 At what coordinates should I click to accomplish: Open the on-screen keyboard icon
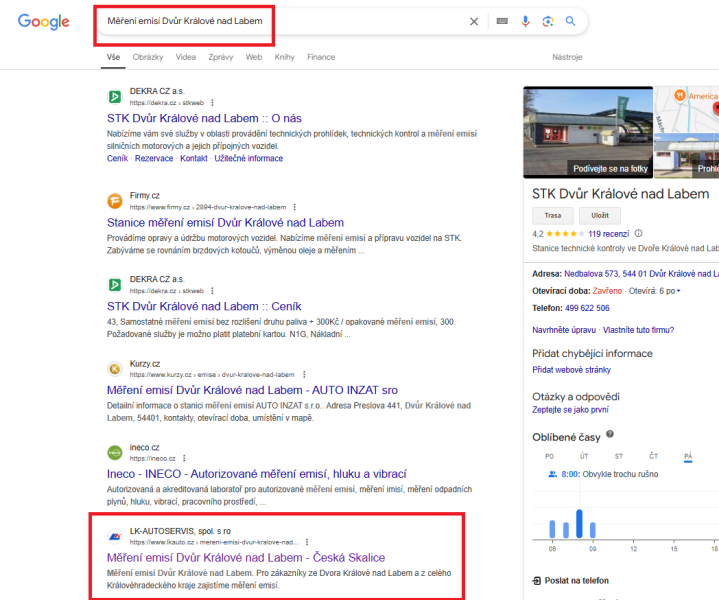[x=502, y=21]
